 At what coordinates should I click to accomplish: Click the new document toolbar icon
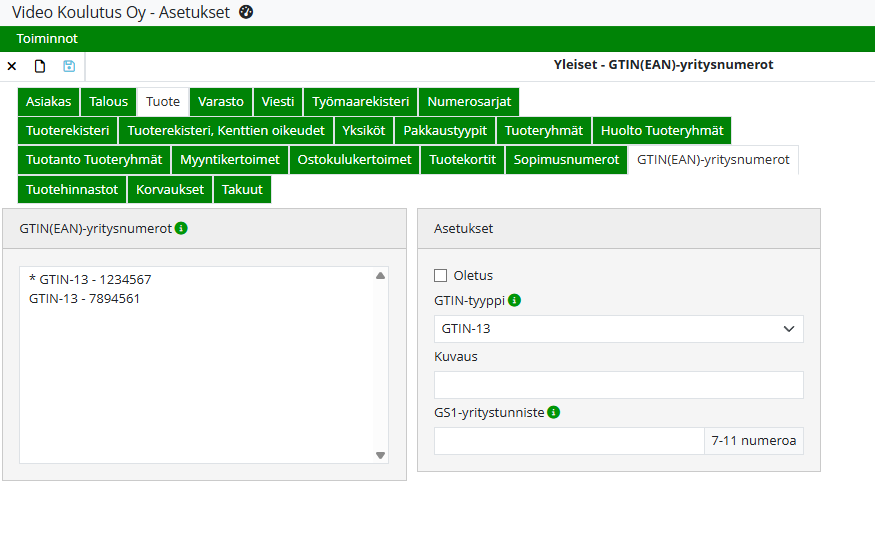click(40, 66)
